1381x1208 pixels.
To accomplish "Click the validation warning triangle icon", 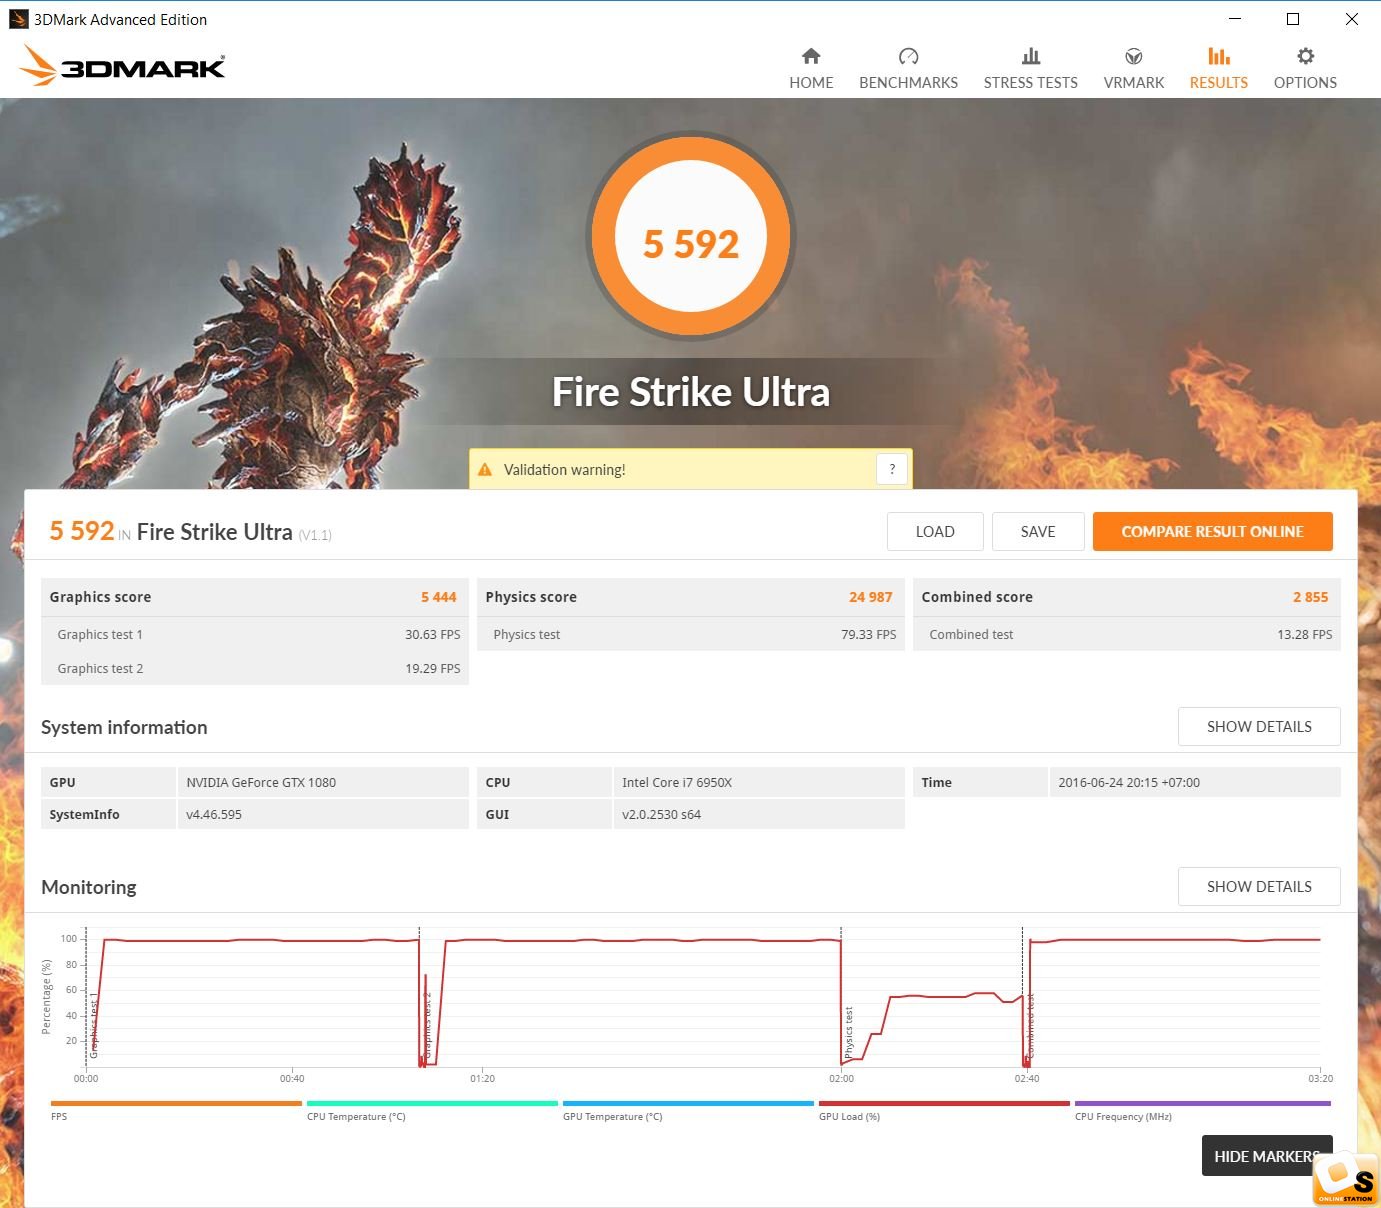I will [x=485, y=470].
